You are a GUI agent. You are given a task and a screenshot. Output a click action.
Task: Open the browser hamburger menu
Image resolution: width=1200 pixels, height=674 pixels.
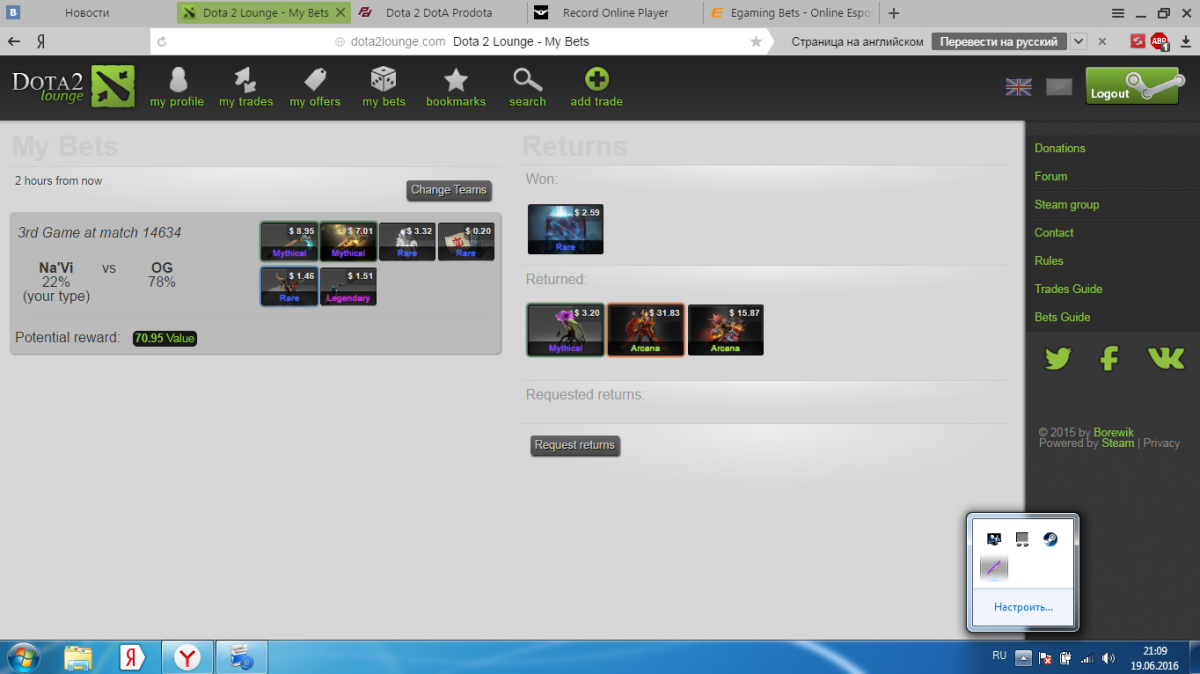click(1117, 13)
